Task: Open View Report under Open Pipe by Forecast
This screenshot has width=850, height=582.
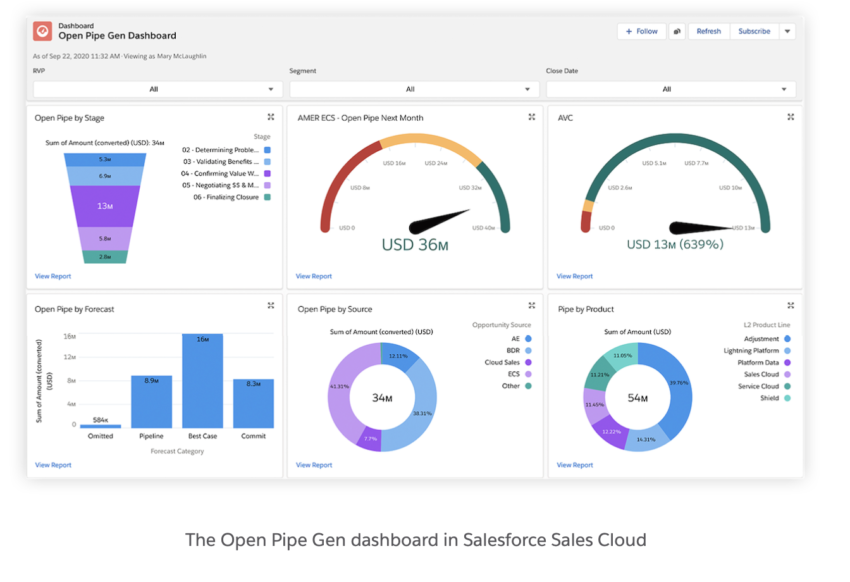Action: pos(52,465)
